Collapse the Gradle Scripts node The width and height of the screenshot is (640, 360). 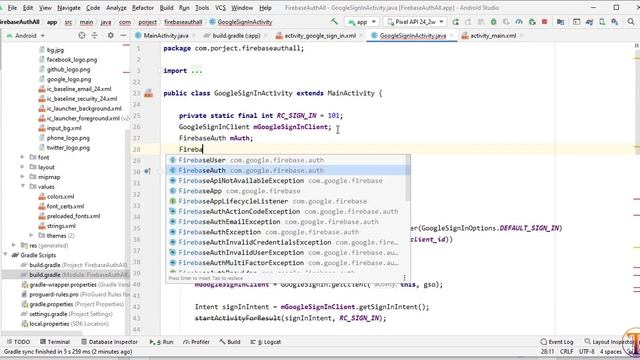[6, 255]
